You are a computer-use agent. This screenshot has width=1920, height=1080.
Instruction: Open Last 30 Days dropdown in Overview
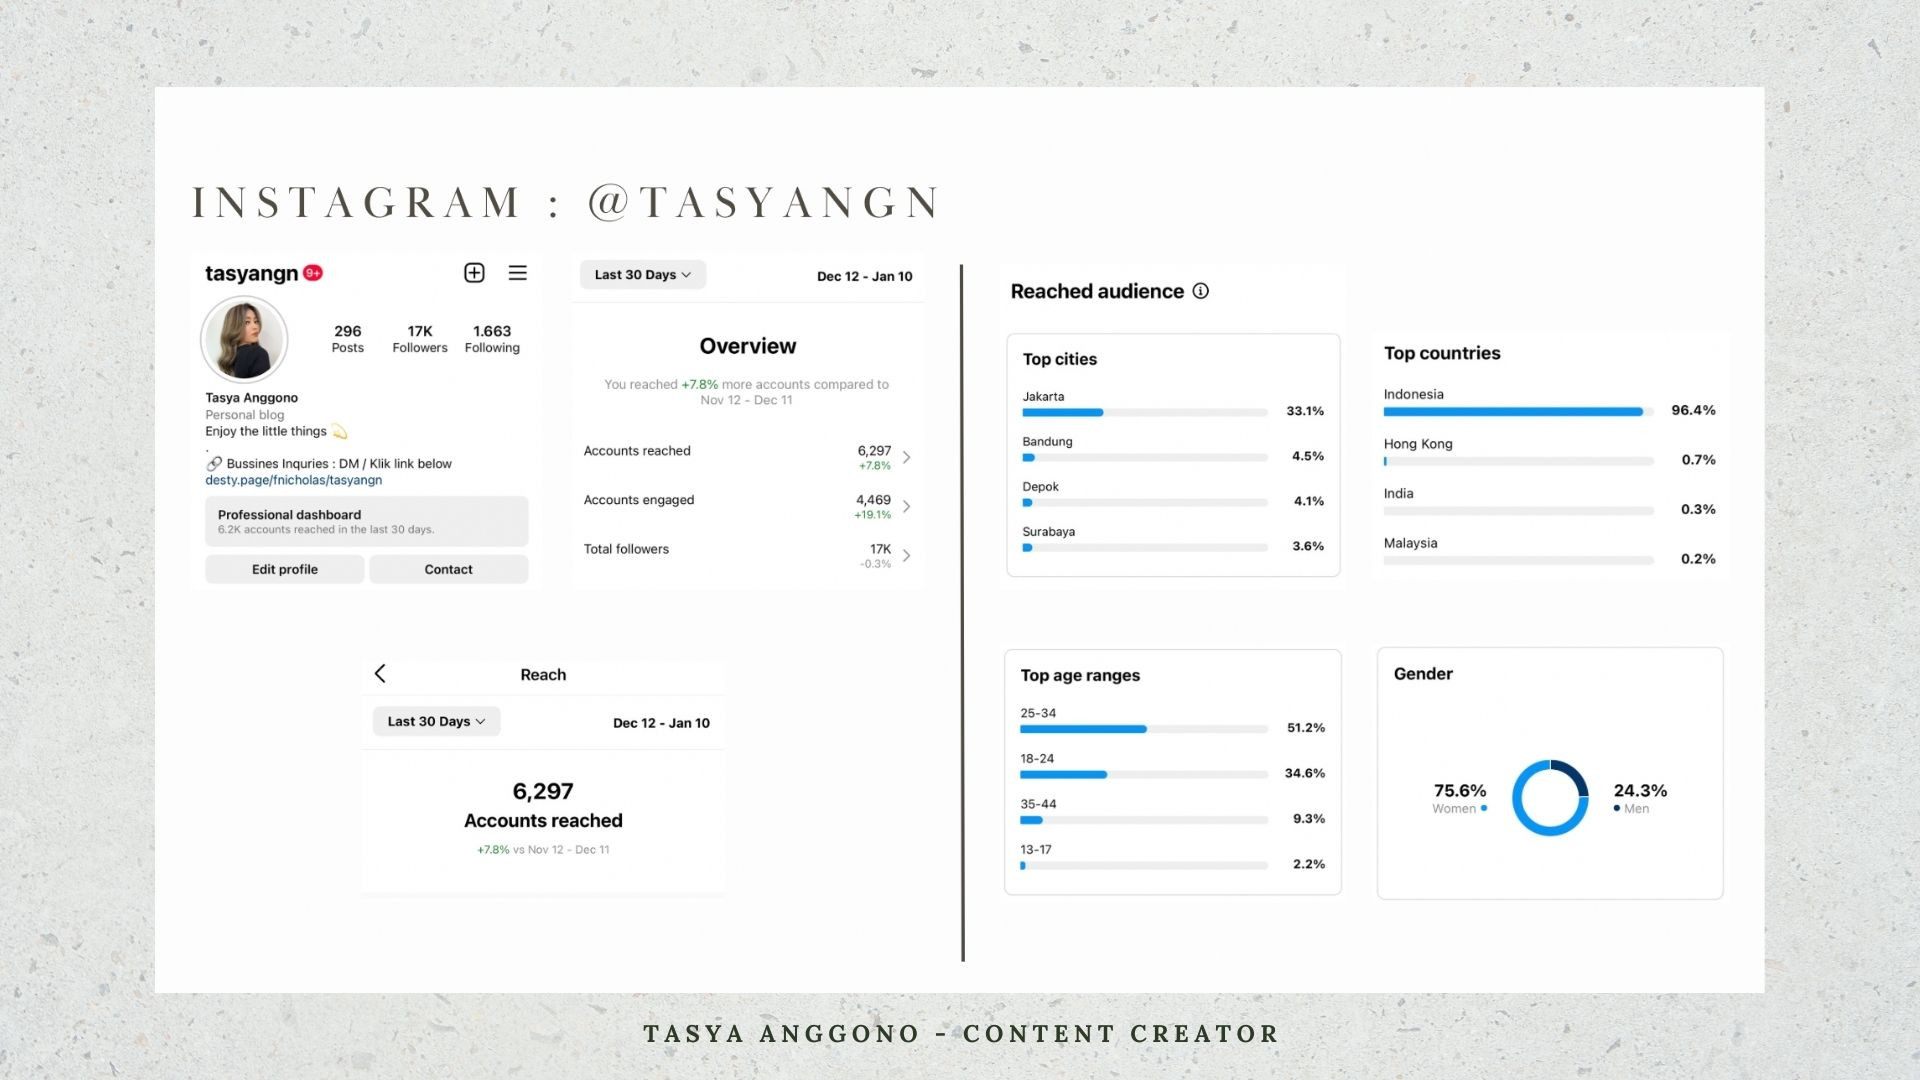[643, 275]
